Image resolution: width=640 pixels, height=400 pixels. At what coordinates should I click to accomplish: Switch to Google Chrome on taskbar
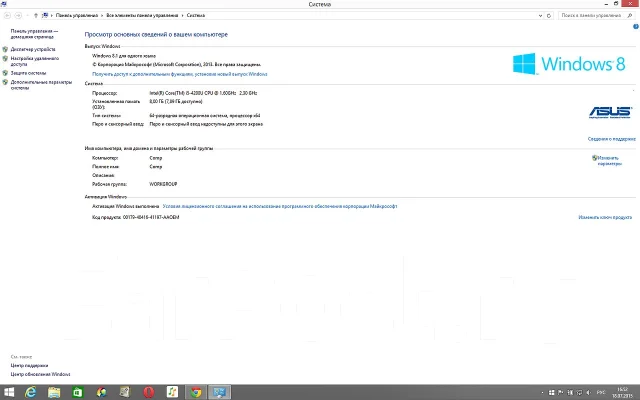click(x=196, y=392)
